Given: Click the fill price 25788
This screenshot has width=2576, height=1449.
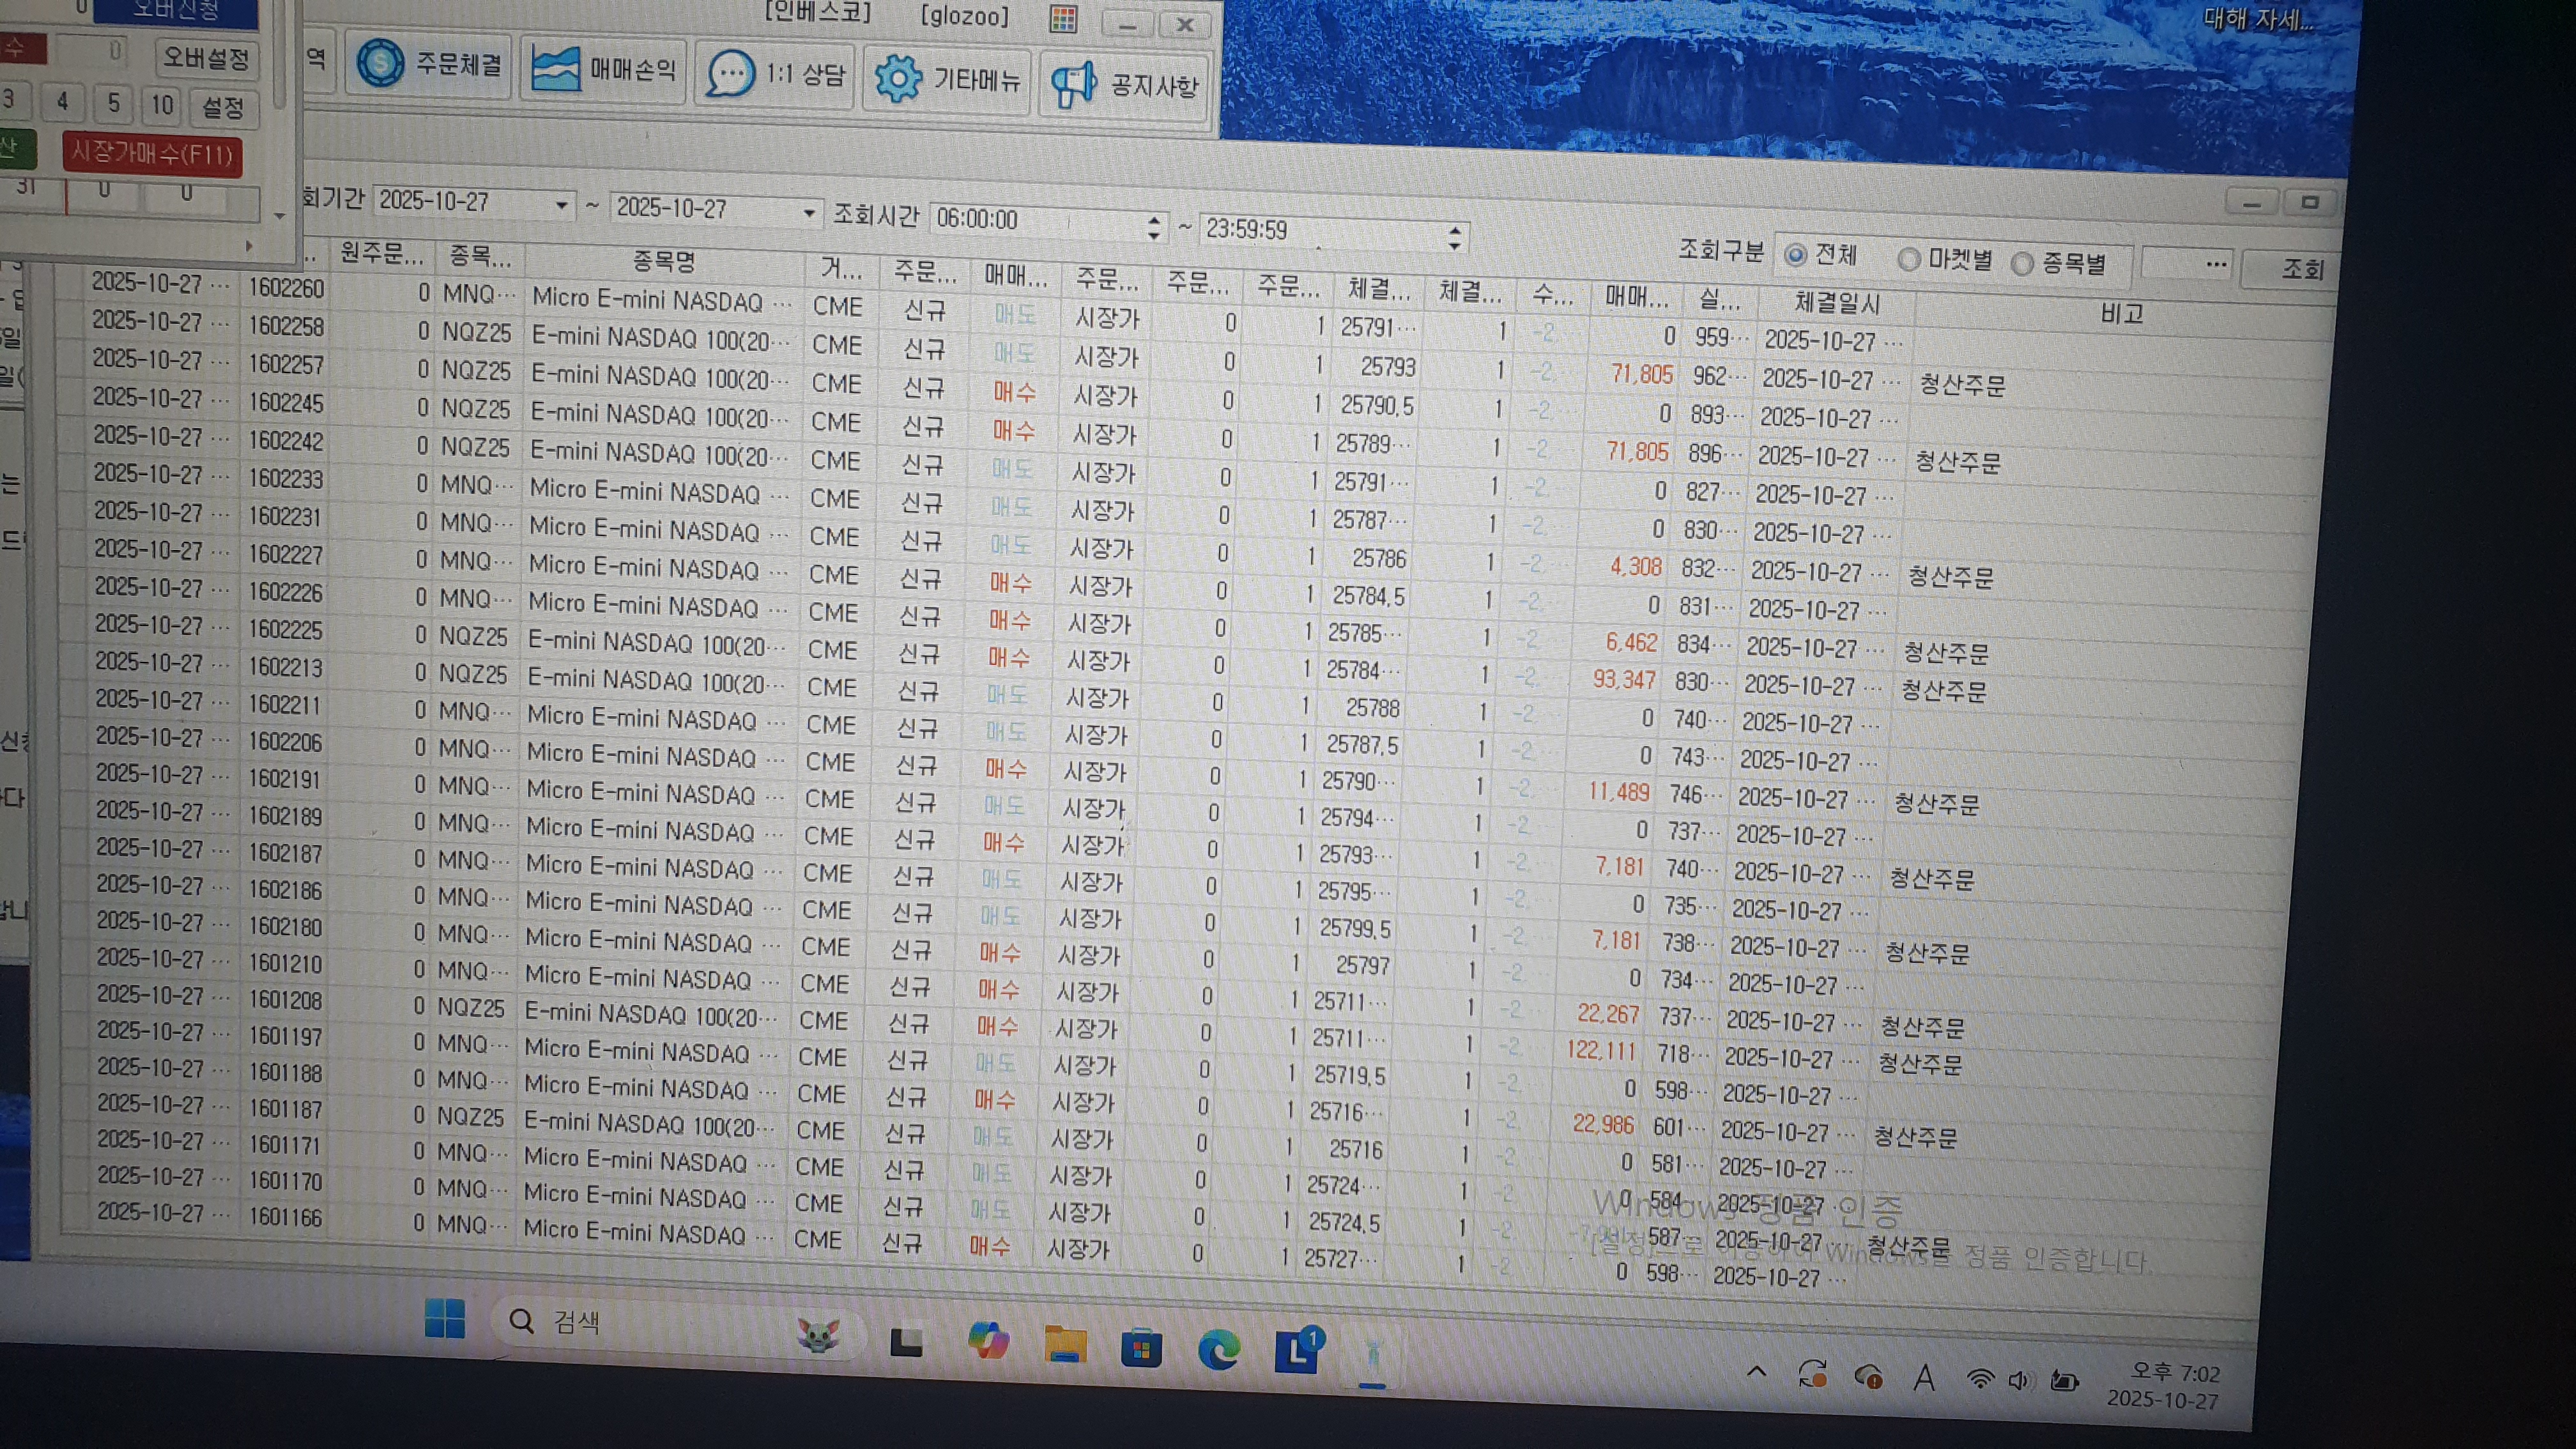Looking at the screenshot, I should [x=1372, y=708].
